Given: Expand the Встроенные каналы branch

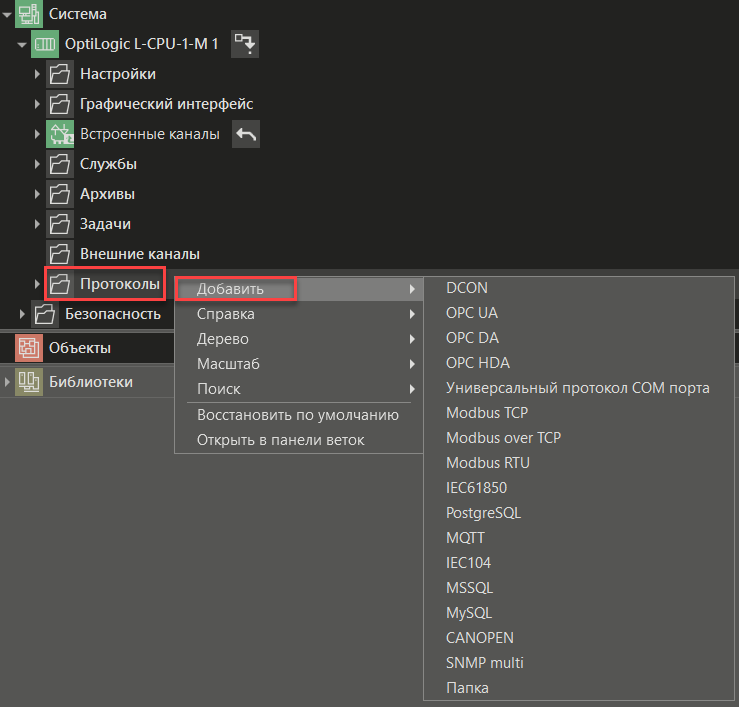Looking at the screenshot, I should pyautogui.click(x=37, y=134).
